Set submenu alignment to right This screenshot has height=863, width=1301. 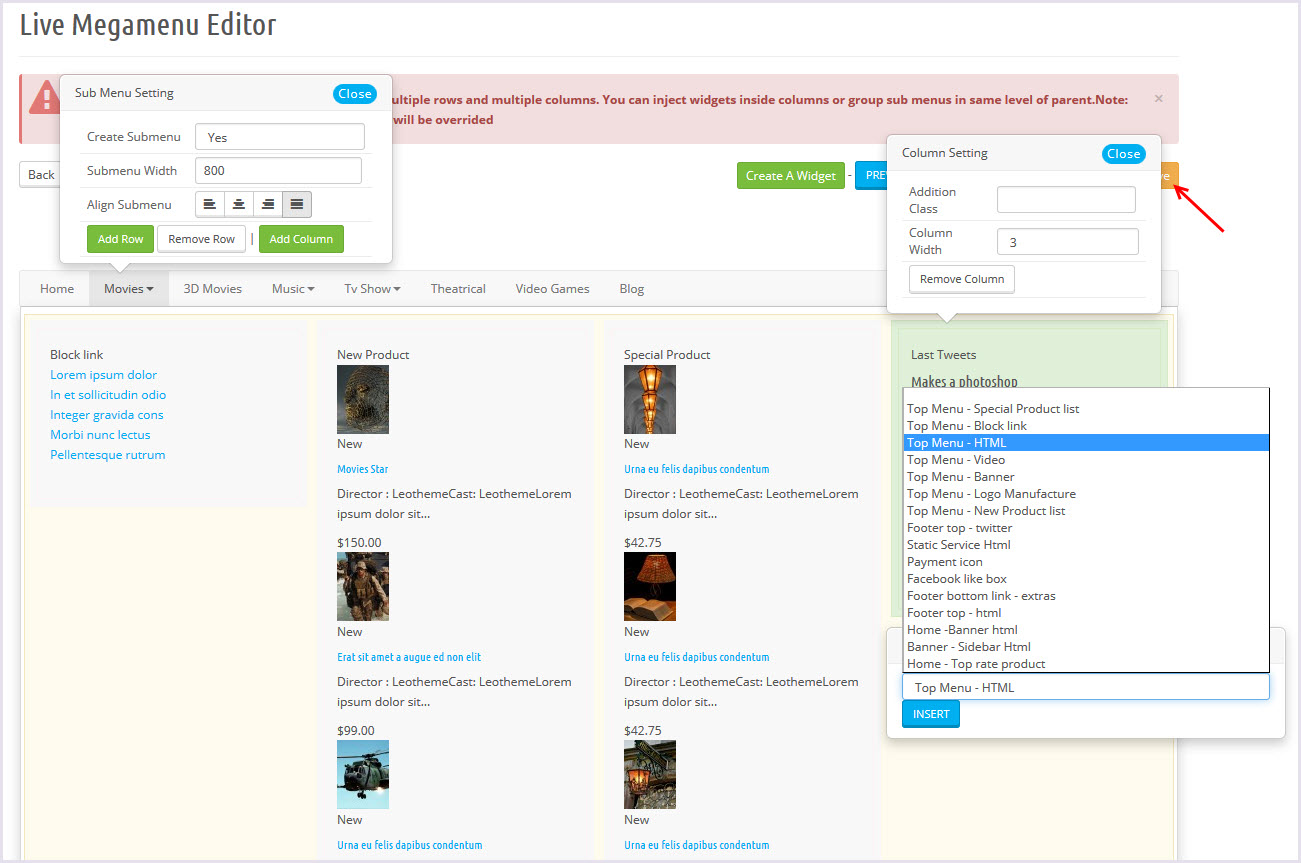(268, 204)
